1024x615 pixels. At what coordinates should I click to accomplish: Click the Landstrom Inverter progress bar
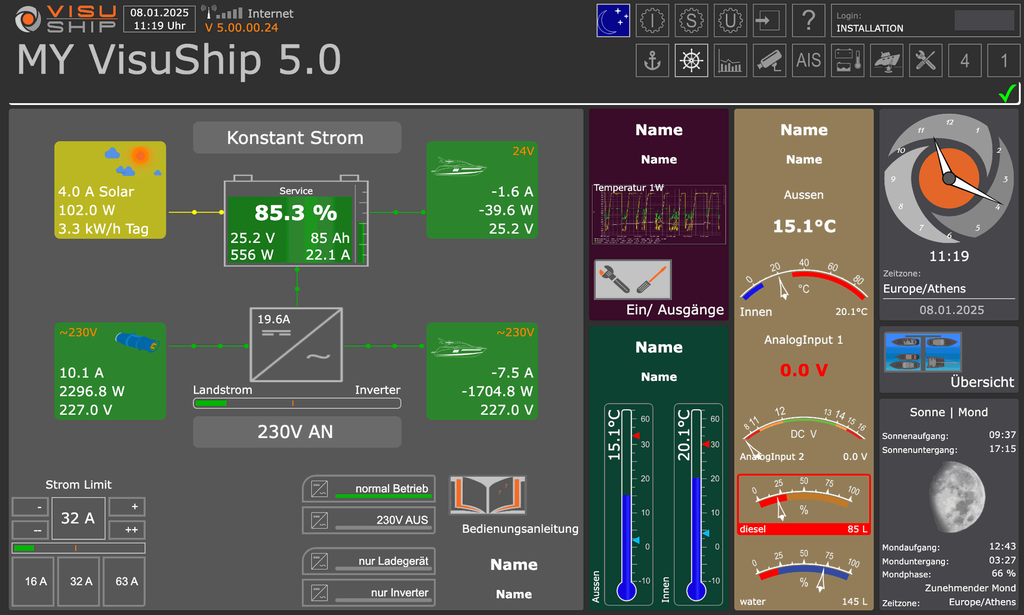coord(296,403)
